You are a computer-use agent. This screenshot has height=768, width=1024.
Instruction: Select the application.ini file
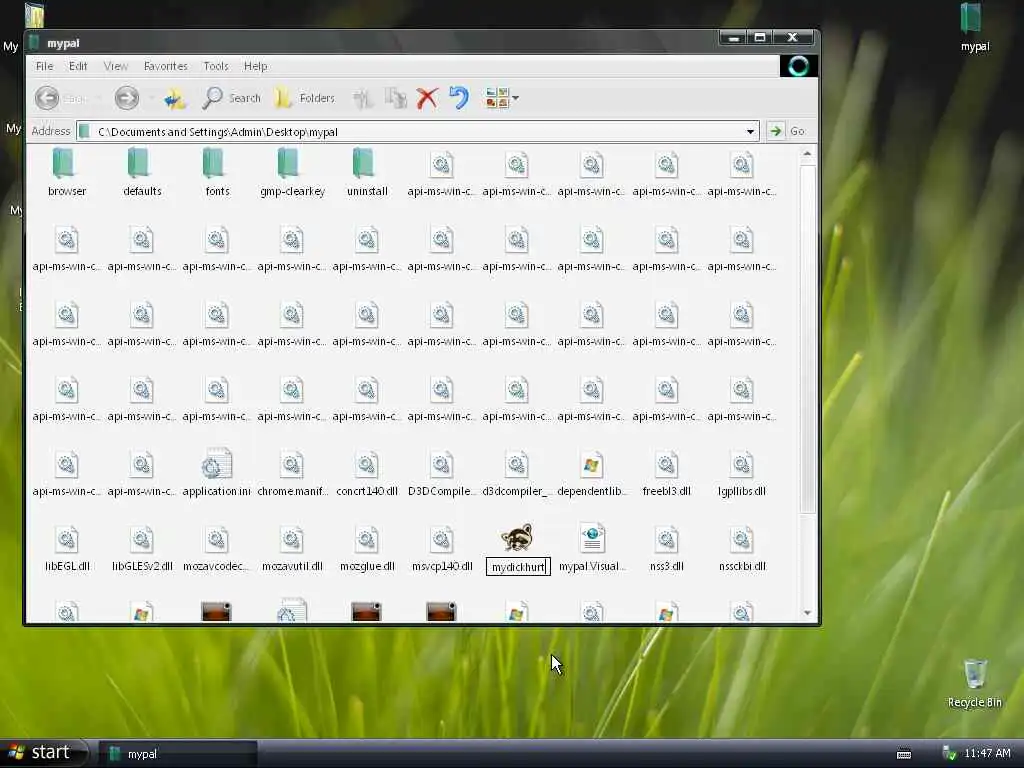(217, 473)
